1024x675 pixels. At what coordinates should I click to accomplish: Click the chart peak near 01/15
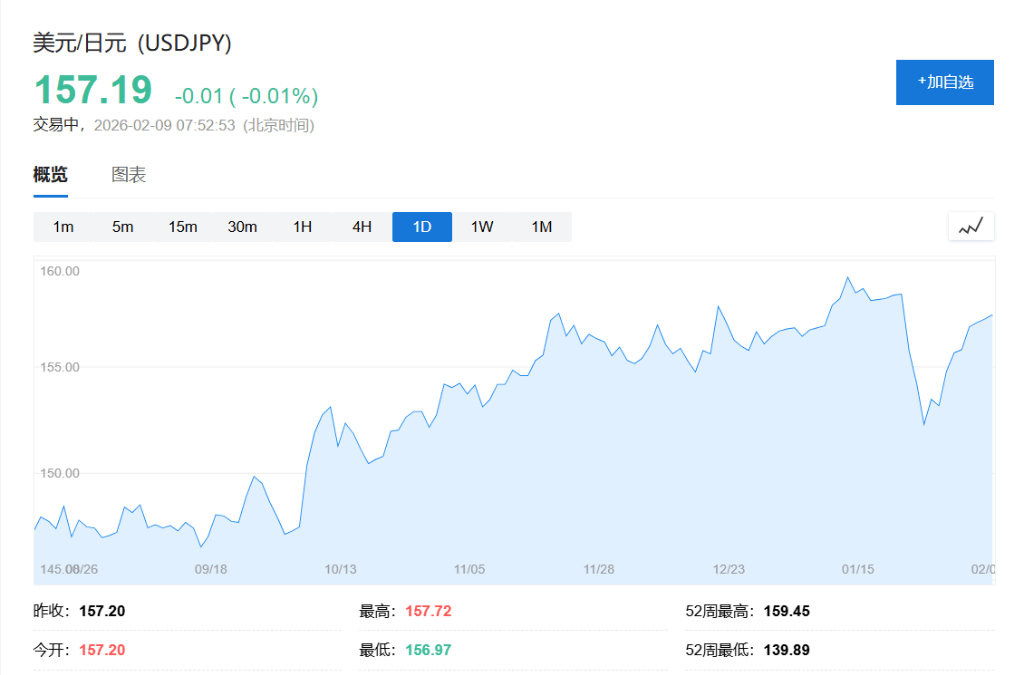[848, 278]
